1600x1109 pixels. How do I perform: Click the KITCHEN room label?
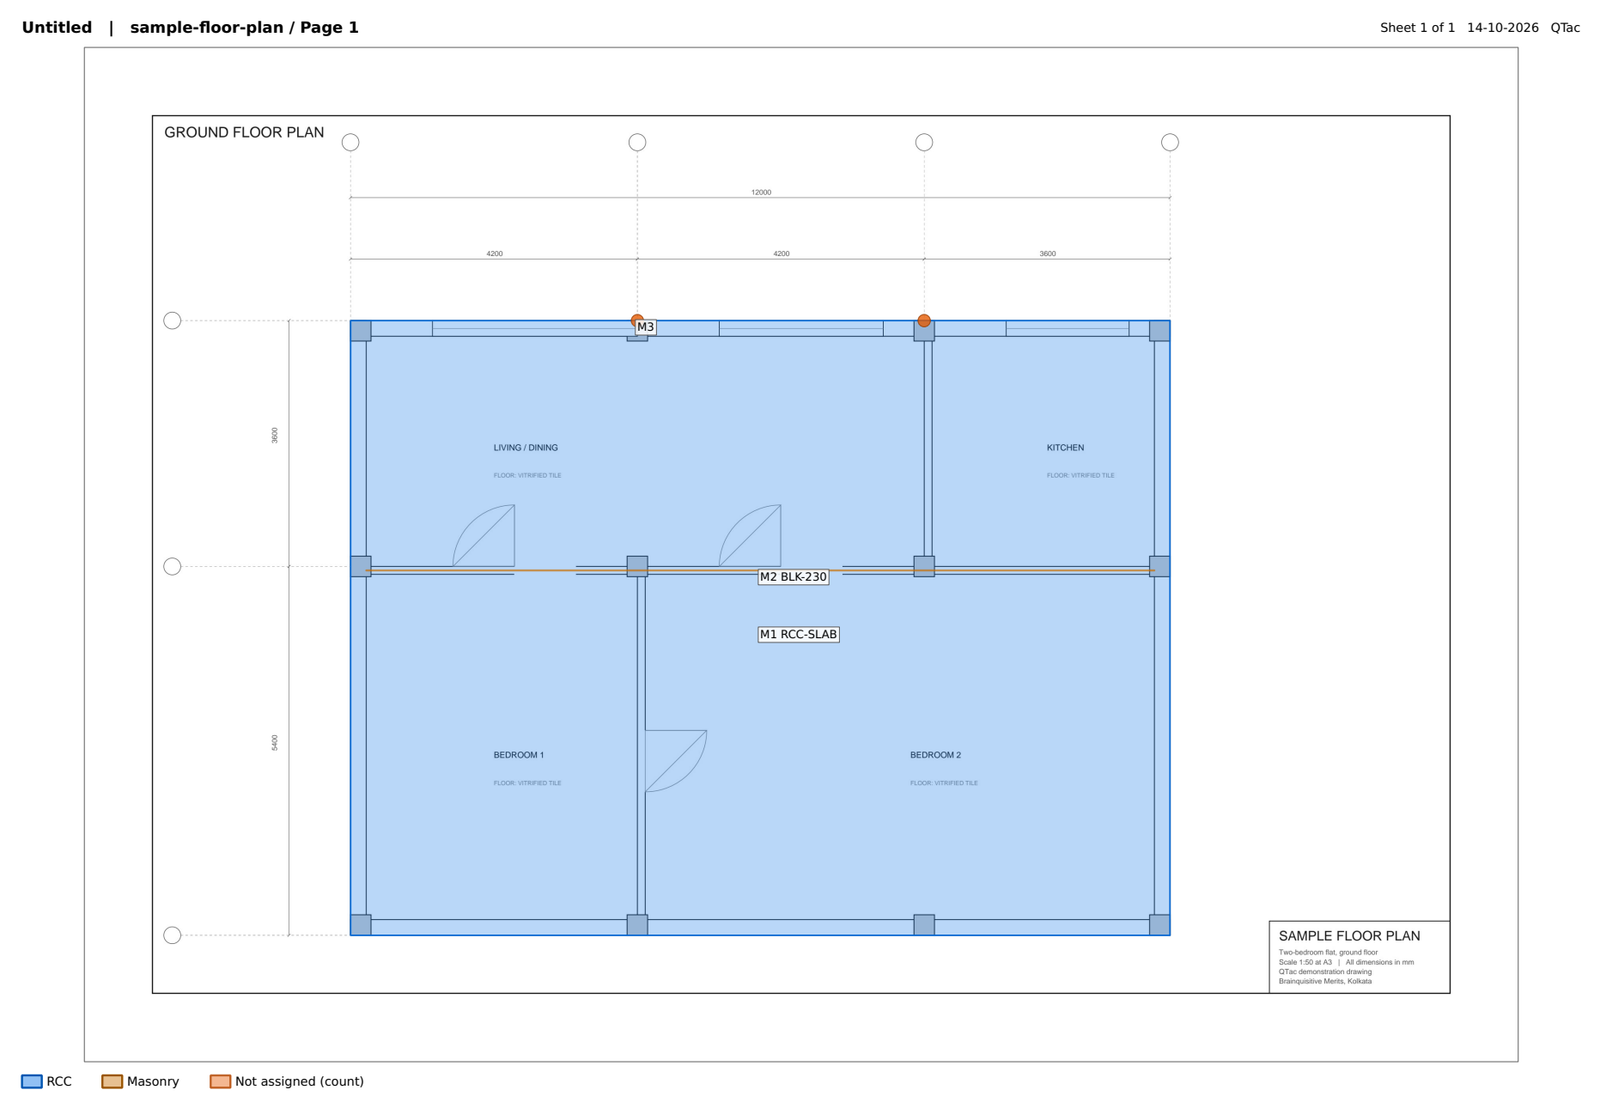[x=1065, y=448]
